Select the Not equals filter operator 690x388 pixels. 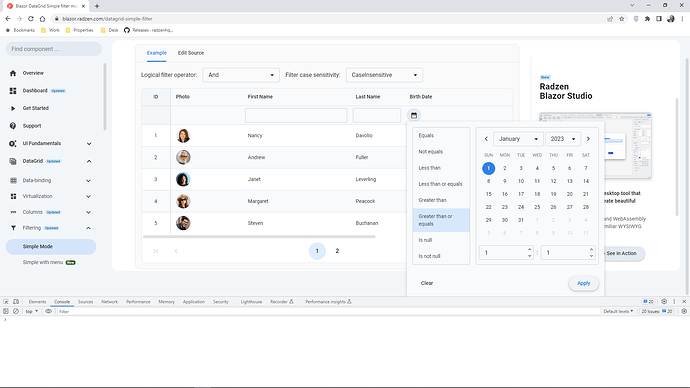click(x=441, y=152)
